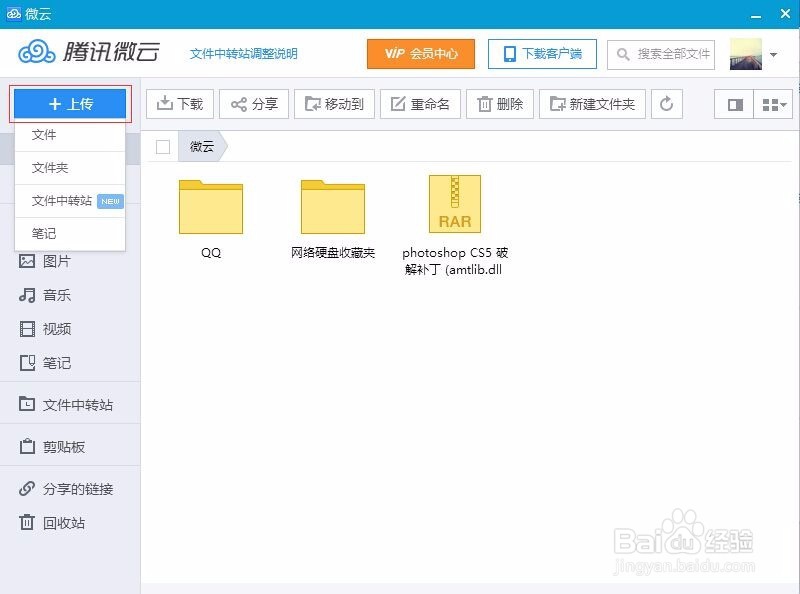This screenshot has height=594, width=800.
Task: Focus the 搜索全部文件 search field
Action: pyautogui.click(x=661, y=54)
